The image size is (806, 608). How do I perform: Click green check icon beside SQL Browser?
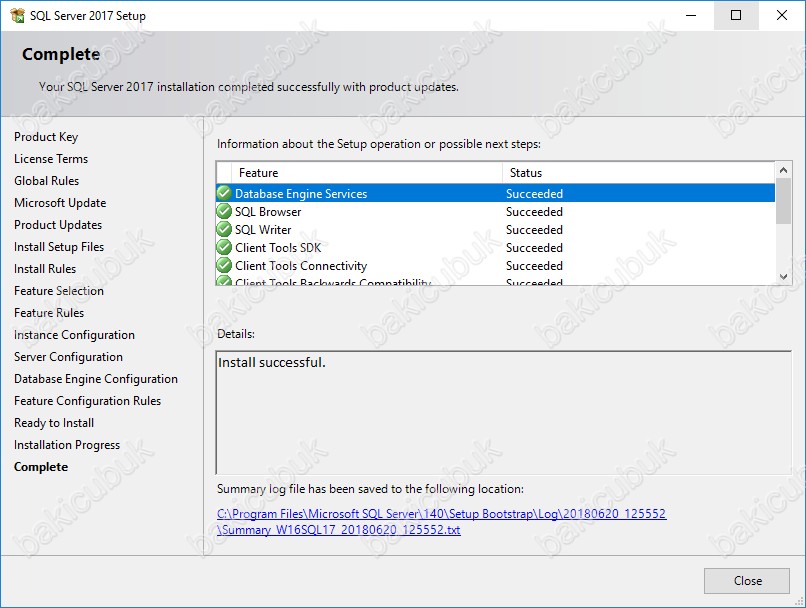click(224, 211)
